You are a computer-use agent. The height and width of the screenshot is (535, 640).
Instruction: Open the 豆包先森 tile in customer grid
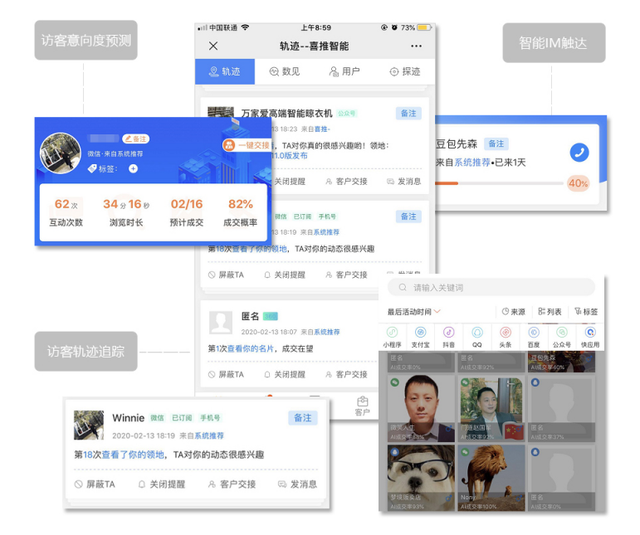click(x=561, y=362)
